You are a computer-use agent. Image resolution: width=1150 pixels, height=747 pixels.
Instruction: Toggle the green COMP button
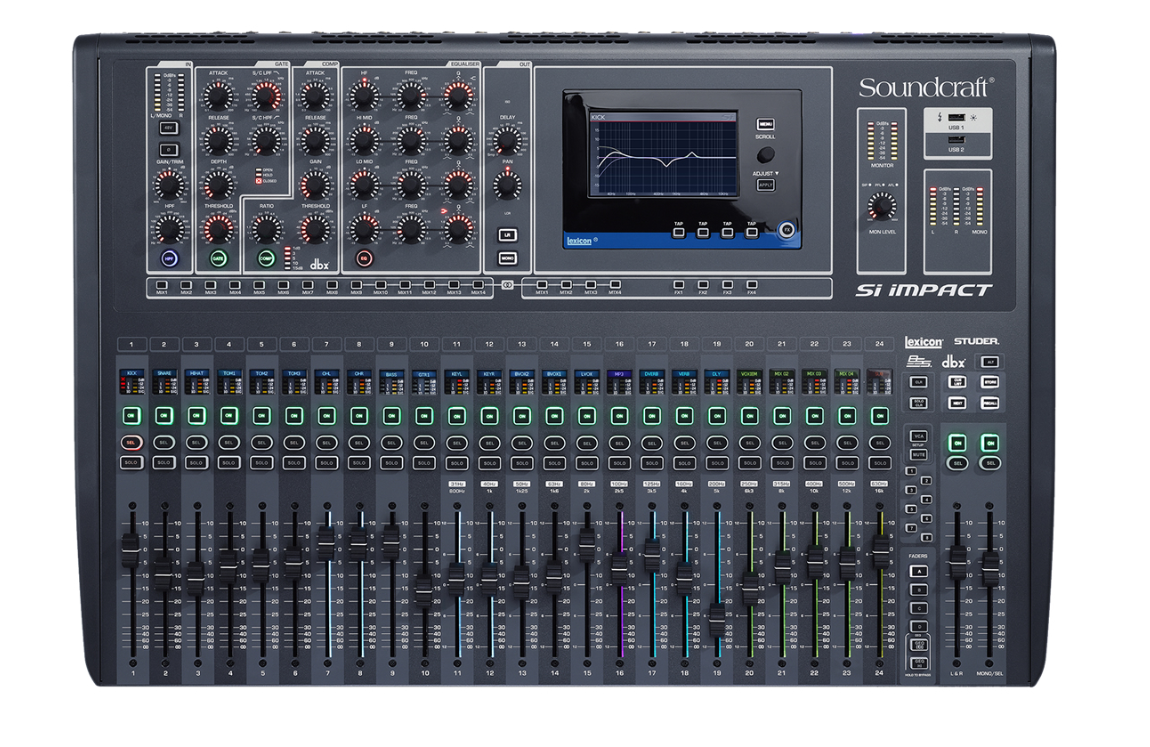coord(266,258)
